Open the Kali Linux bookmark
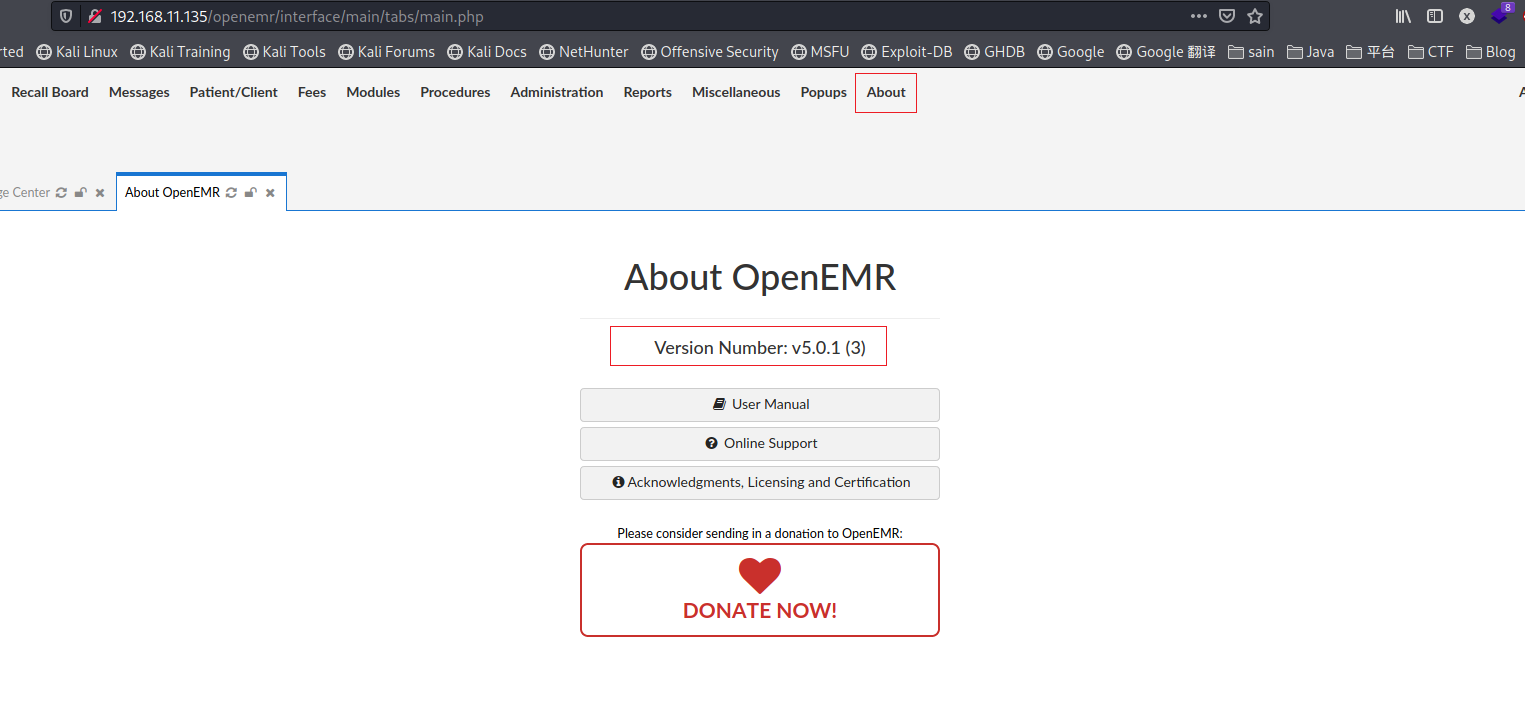 point(76,52)
